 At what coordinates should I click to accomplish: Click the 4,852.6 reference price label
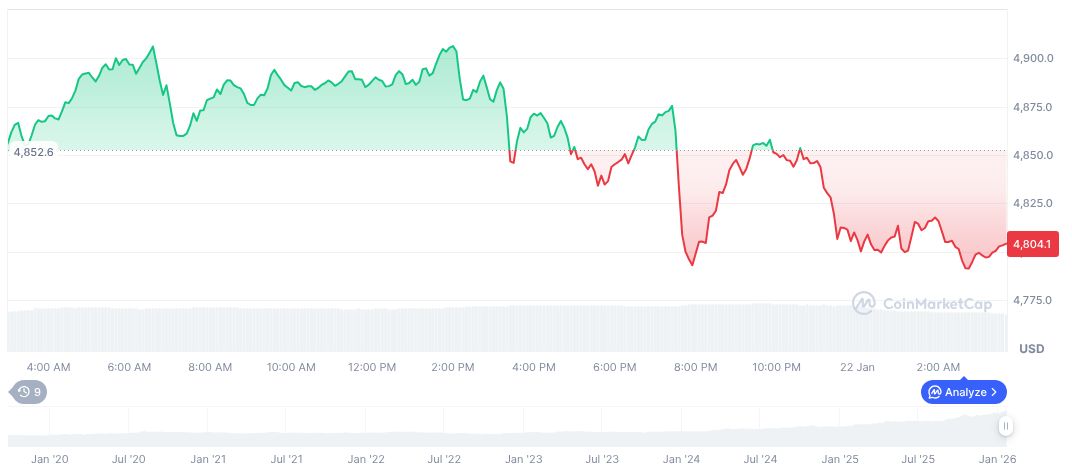tap(33, 151)
